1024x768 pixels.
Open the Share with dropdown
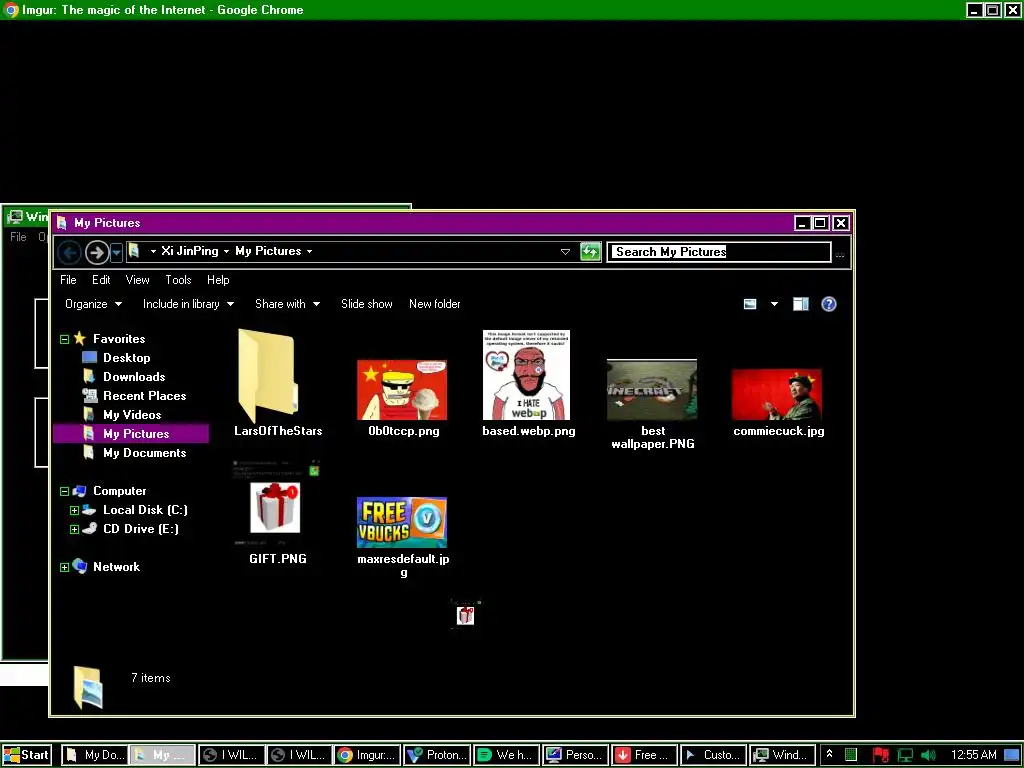[287, 304]
